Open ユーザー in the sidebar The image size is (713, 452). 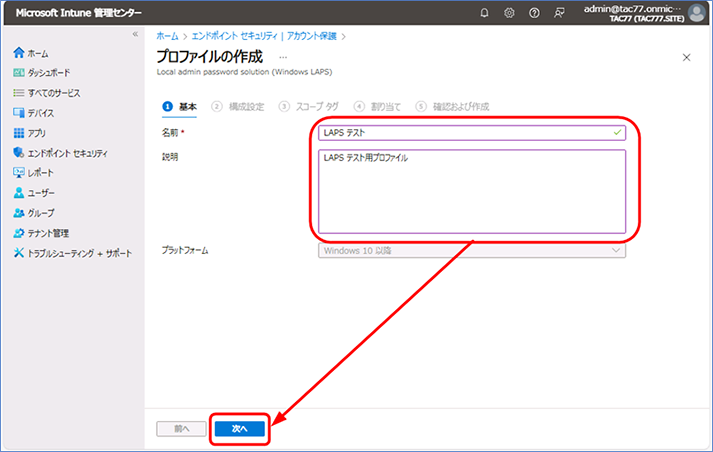point(41,193)
